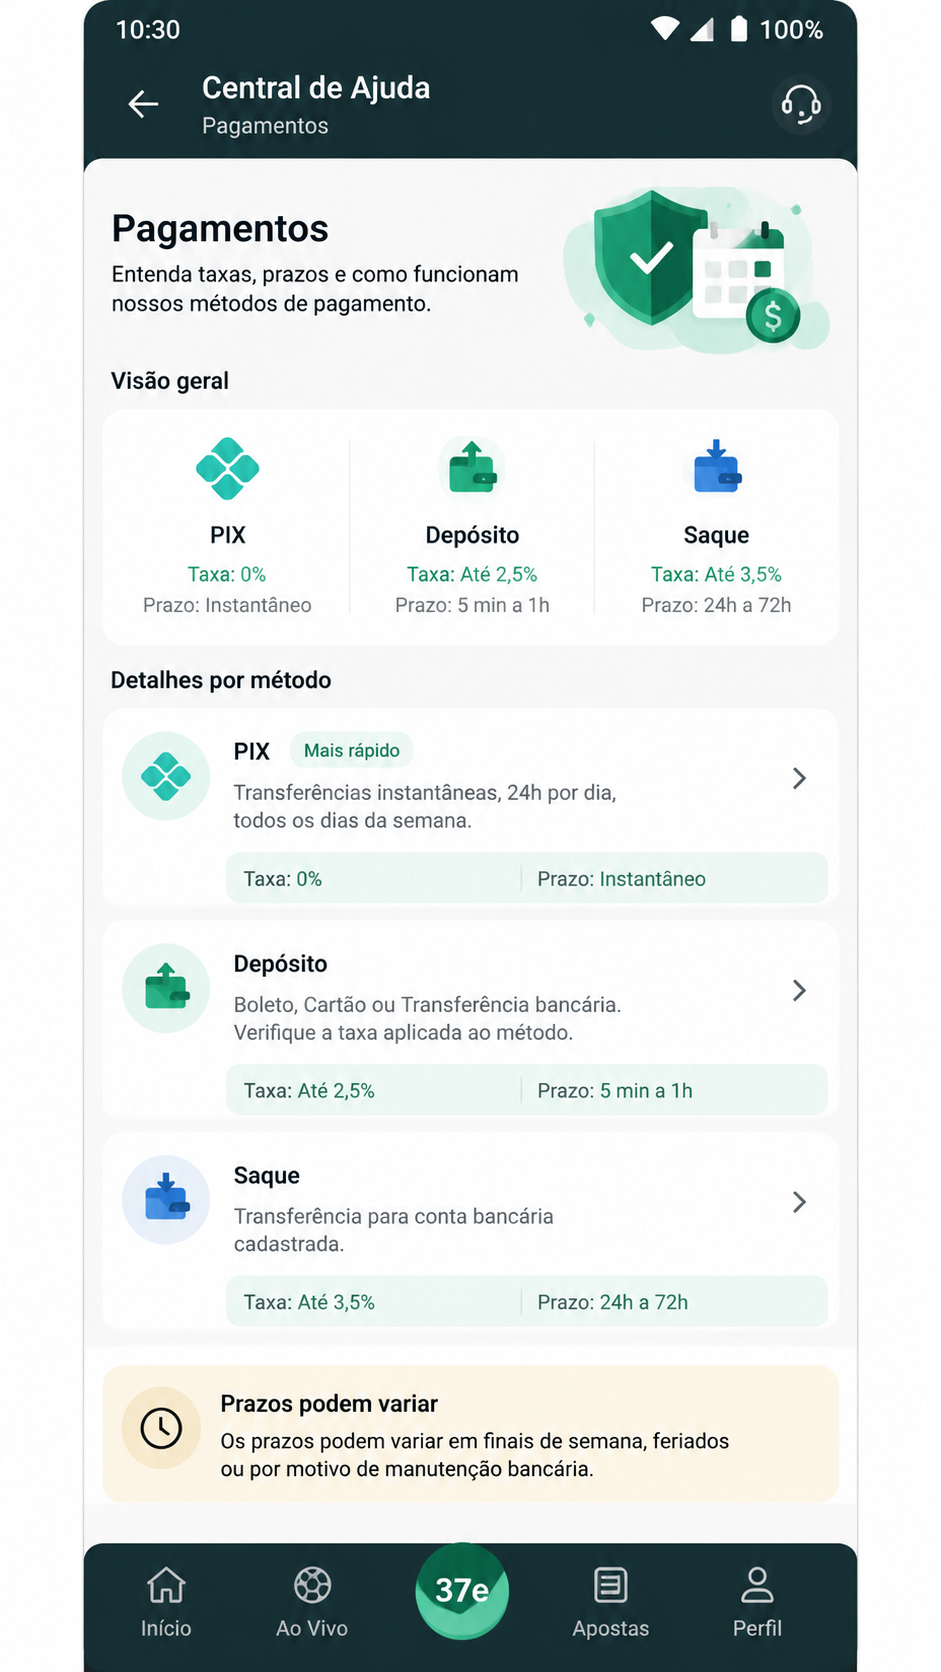Screen dimensions: 941x1672
Task: Tap the shield and calendar illustration
Action: [x=697, y=270]
